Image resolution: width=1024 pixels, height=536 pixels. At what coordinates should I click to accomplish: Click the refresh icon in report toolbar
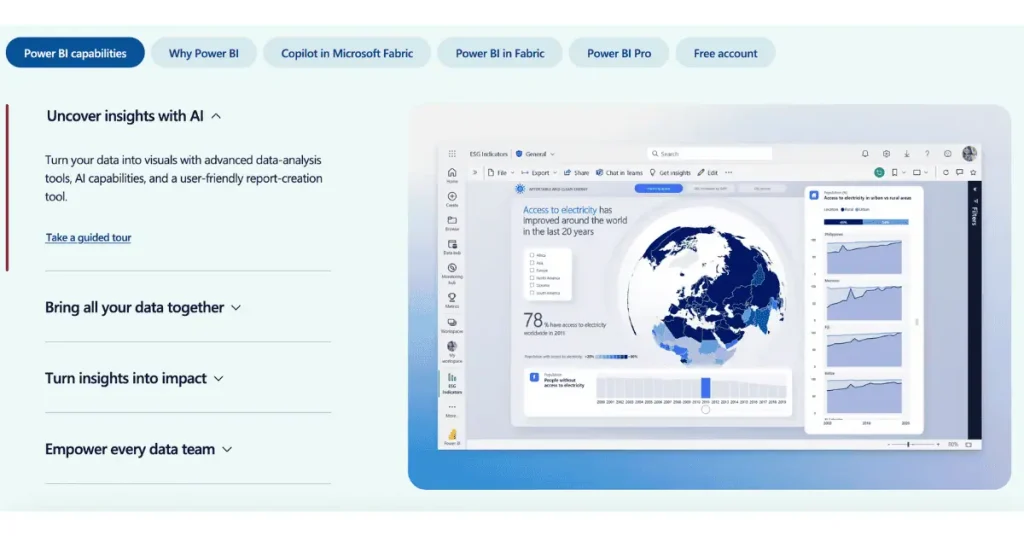pyautogui.click(x=946, y=172)
